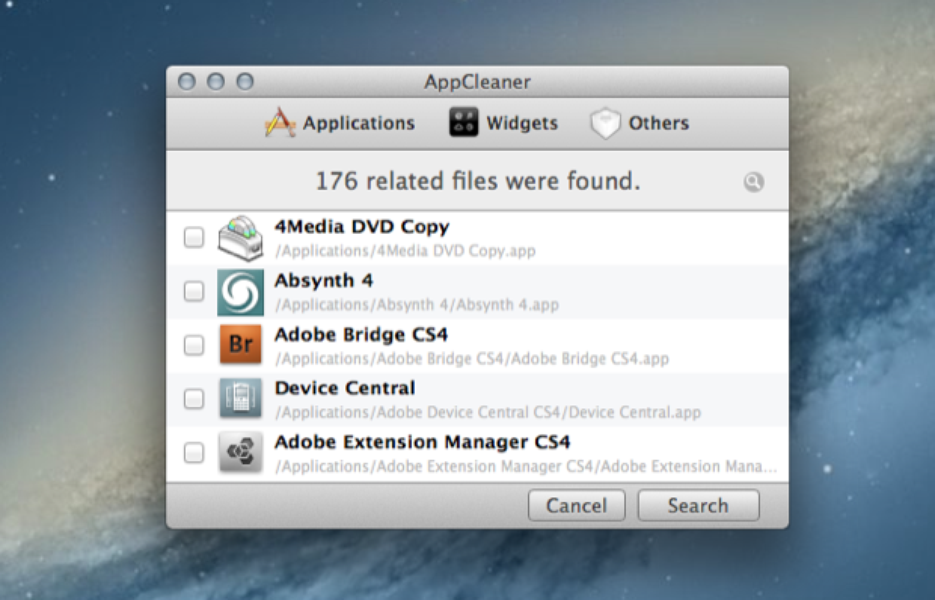The width and height of the screenshot is (935, 600).
Task: Check the Absynth 4 checkbox
Action: 194,290
